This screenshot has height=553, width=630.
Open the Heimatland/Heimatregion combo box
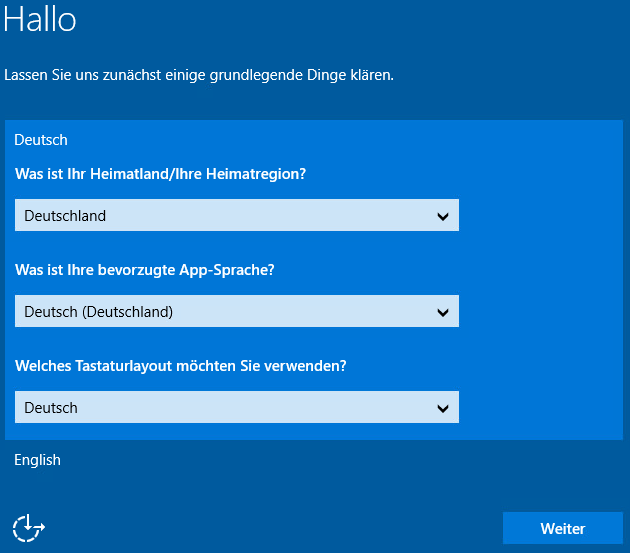[236, 215]
